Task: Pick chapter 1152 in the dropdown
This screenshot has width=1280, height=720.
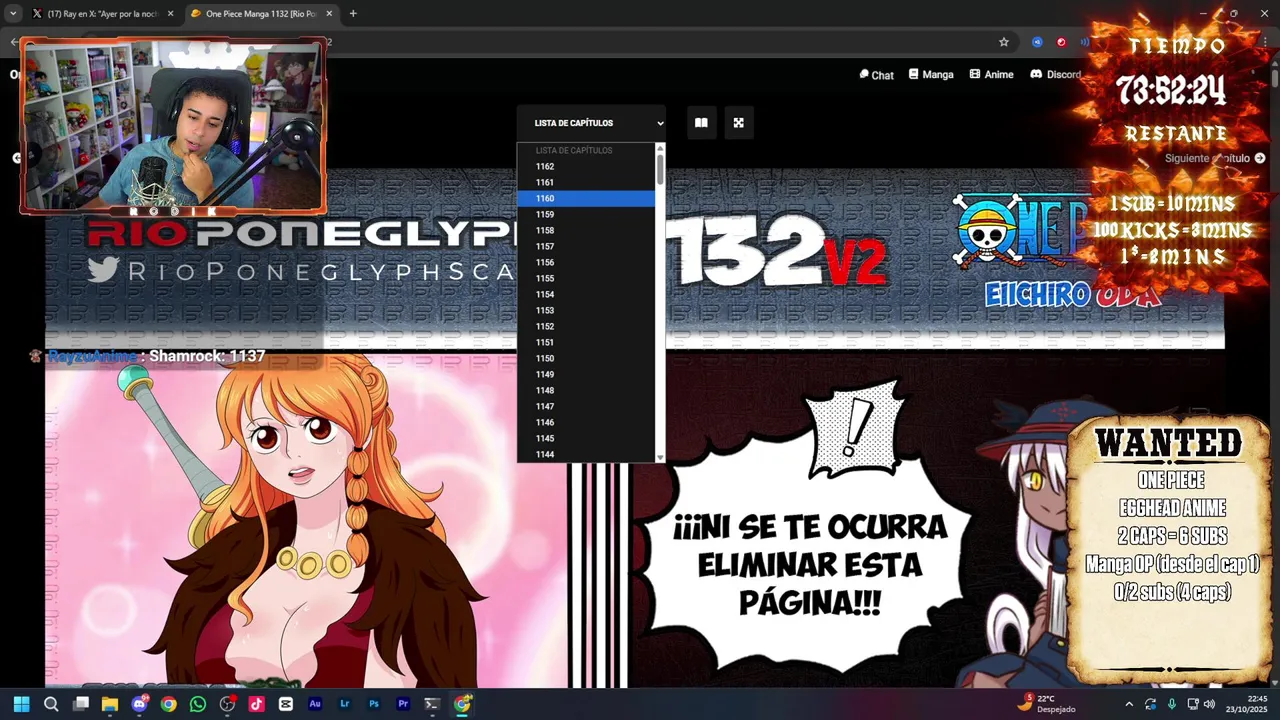Action: click(x=586, y=327)
